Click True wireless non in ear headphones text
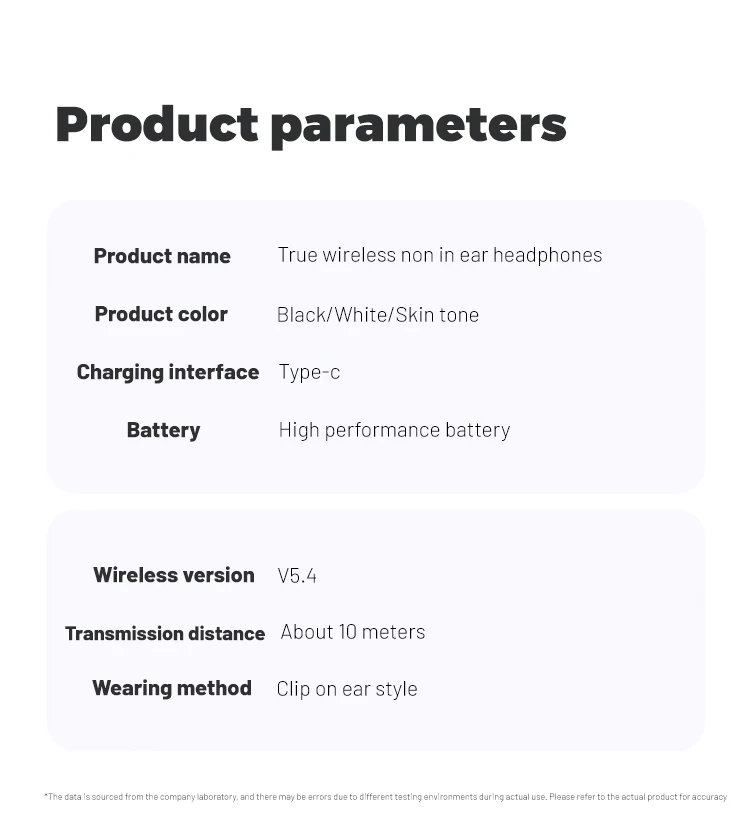 pyautogui.click(x=439, y=256)
